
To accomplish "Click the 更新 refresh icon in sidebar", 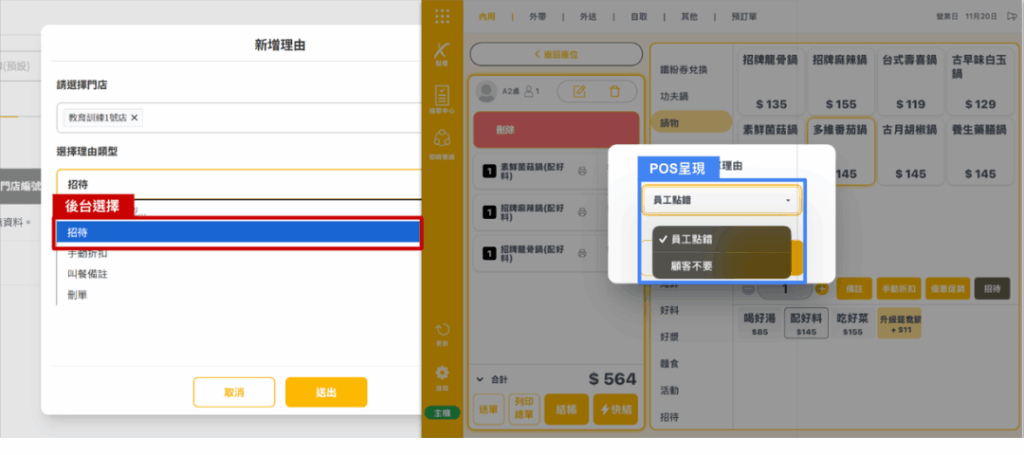I will [441, 333].
